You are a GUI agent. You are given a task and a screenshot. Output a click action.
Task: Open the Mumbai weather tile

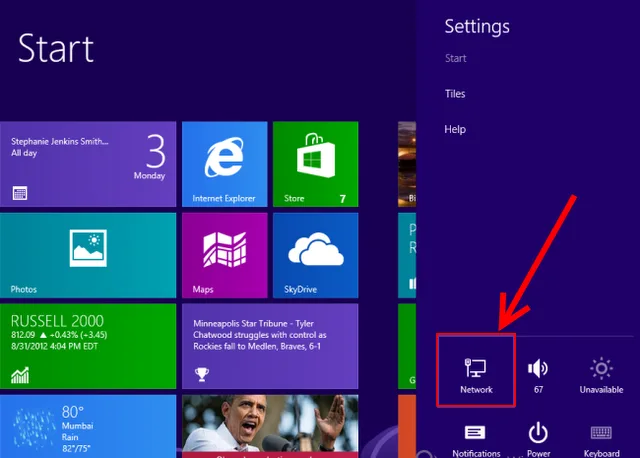(x=88, y=426)
